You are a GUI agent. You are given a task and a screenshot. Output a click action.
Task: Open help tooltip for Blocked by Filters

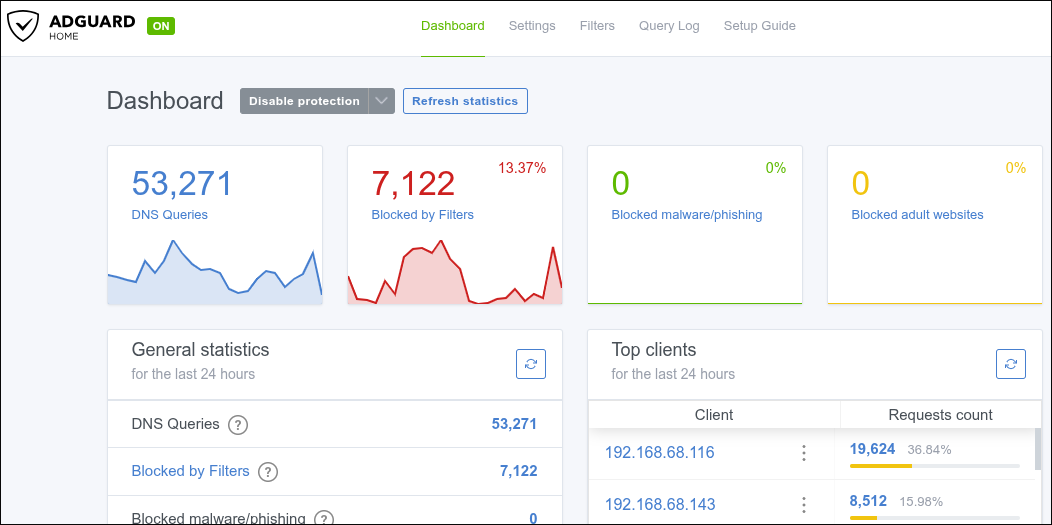268,472
